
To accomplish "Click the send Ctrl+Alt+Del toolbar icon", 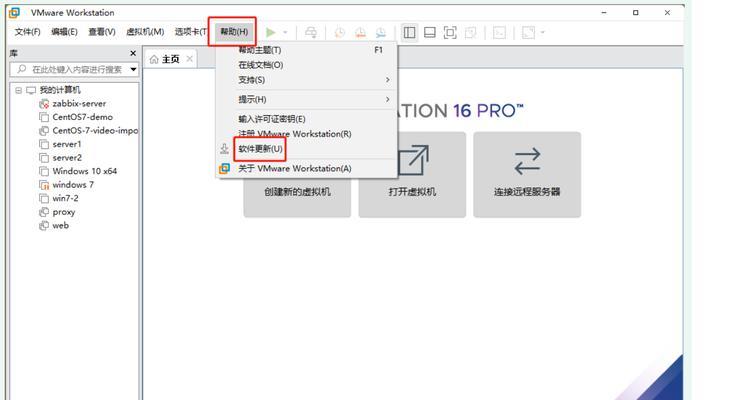I will [x=311, y=32].
